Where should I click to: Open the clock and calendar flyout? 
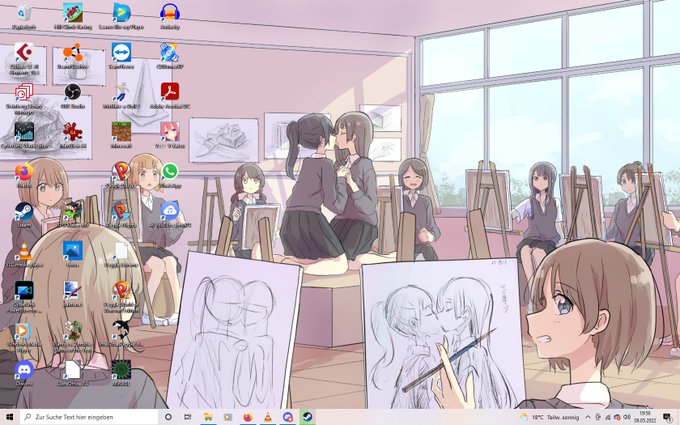coord(645,417)
